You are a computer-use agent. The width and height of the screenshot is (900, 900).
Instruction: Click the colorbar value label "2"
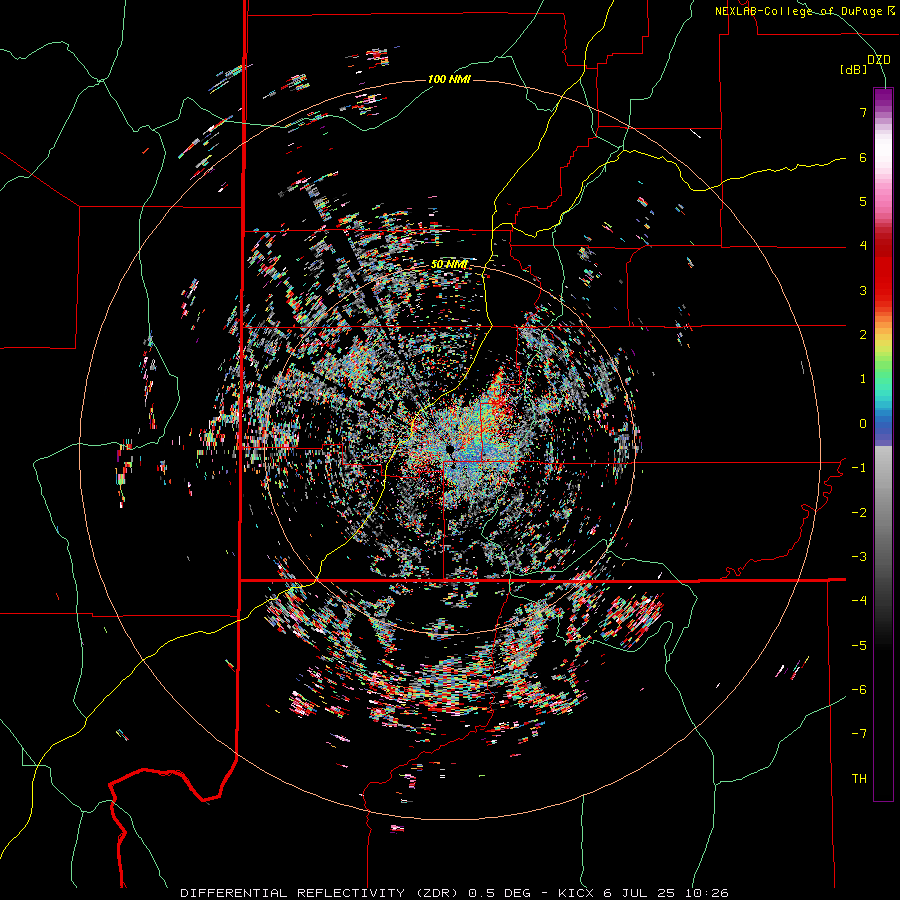[x=863, y=335]
